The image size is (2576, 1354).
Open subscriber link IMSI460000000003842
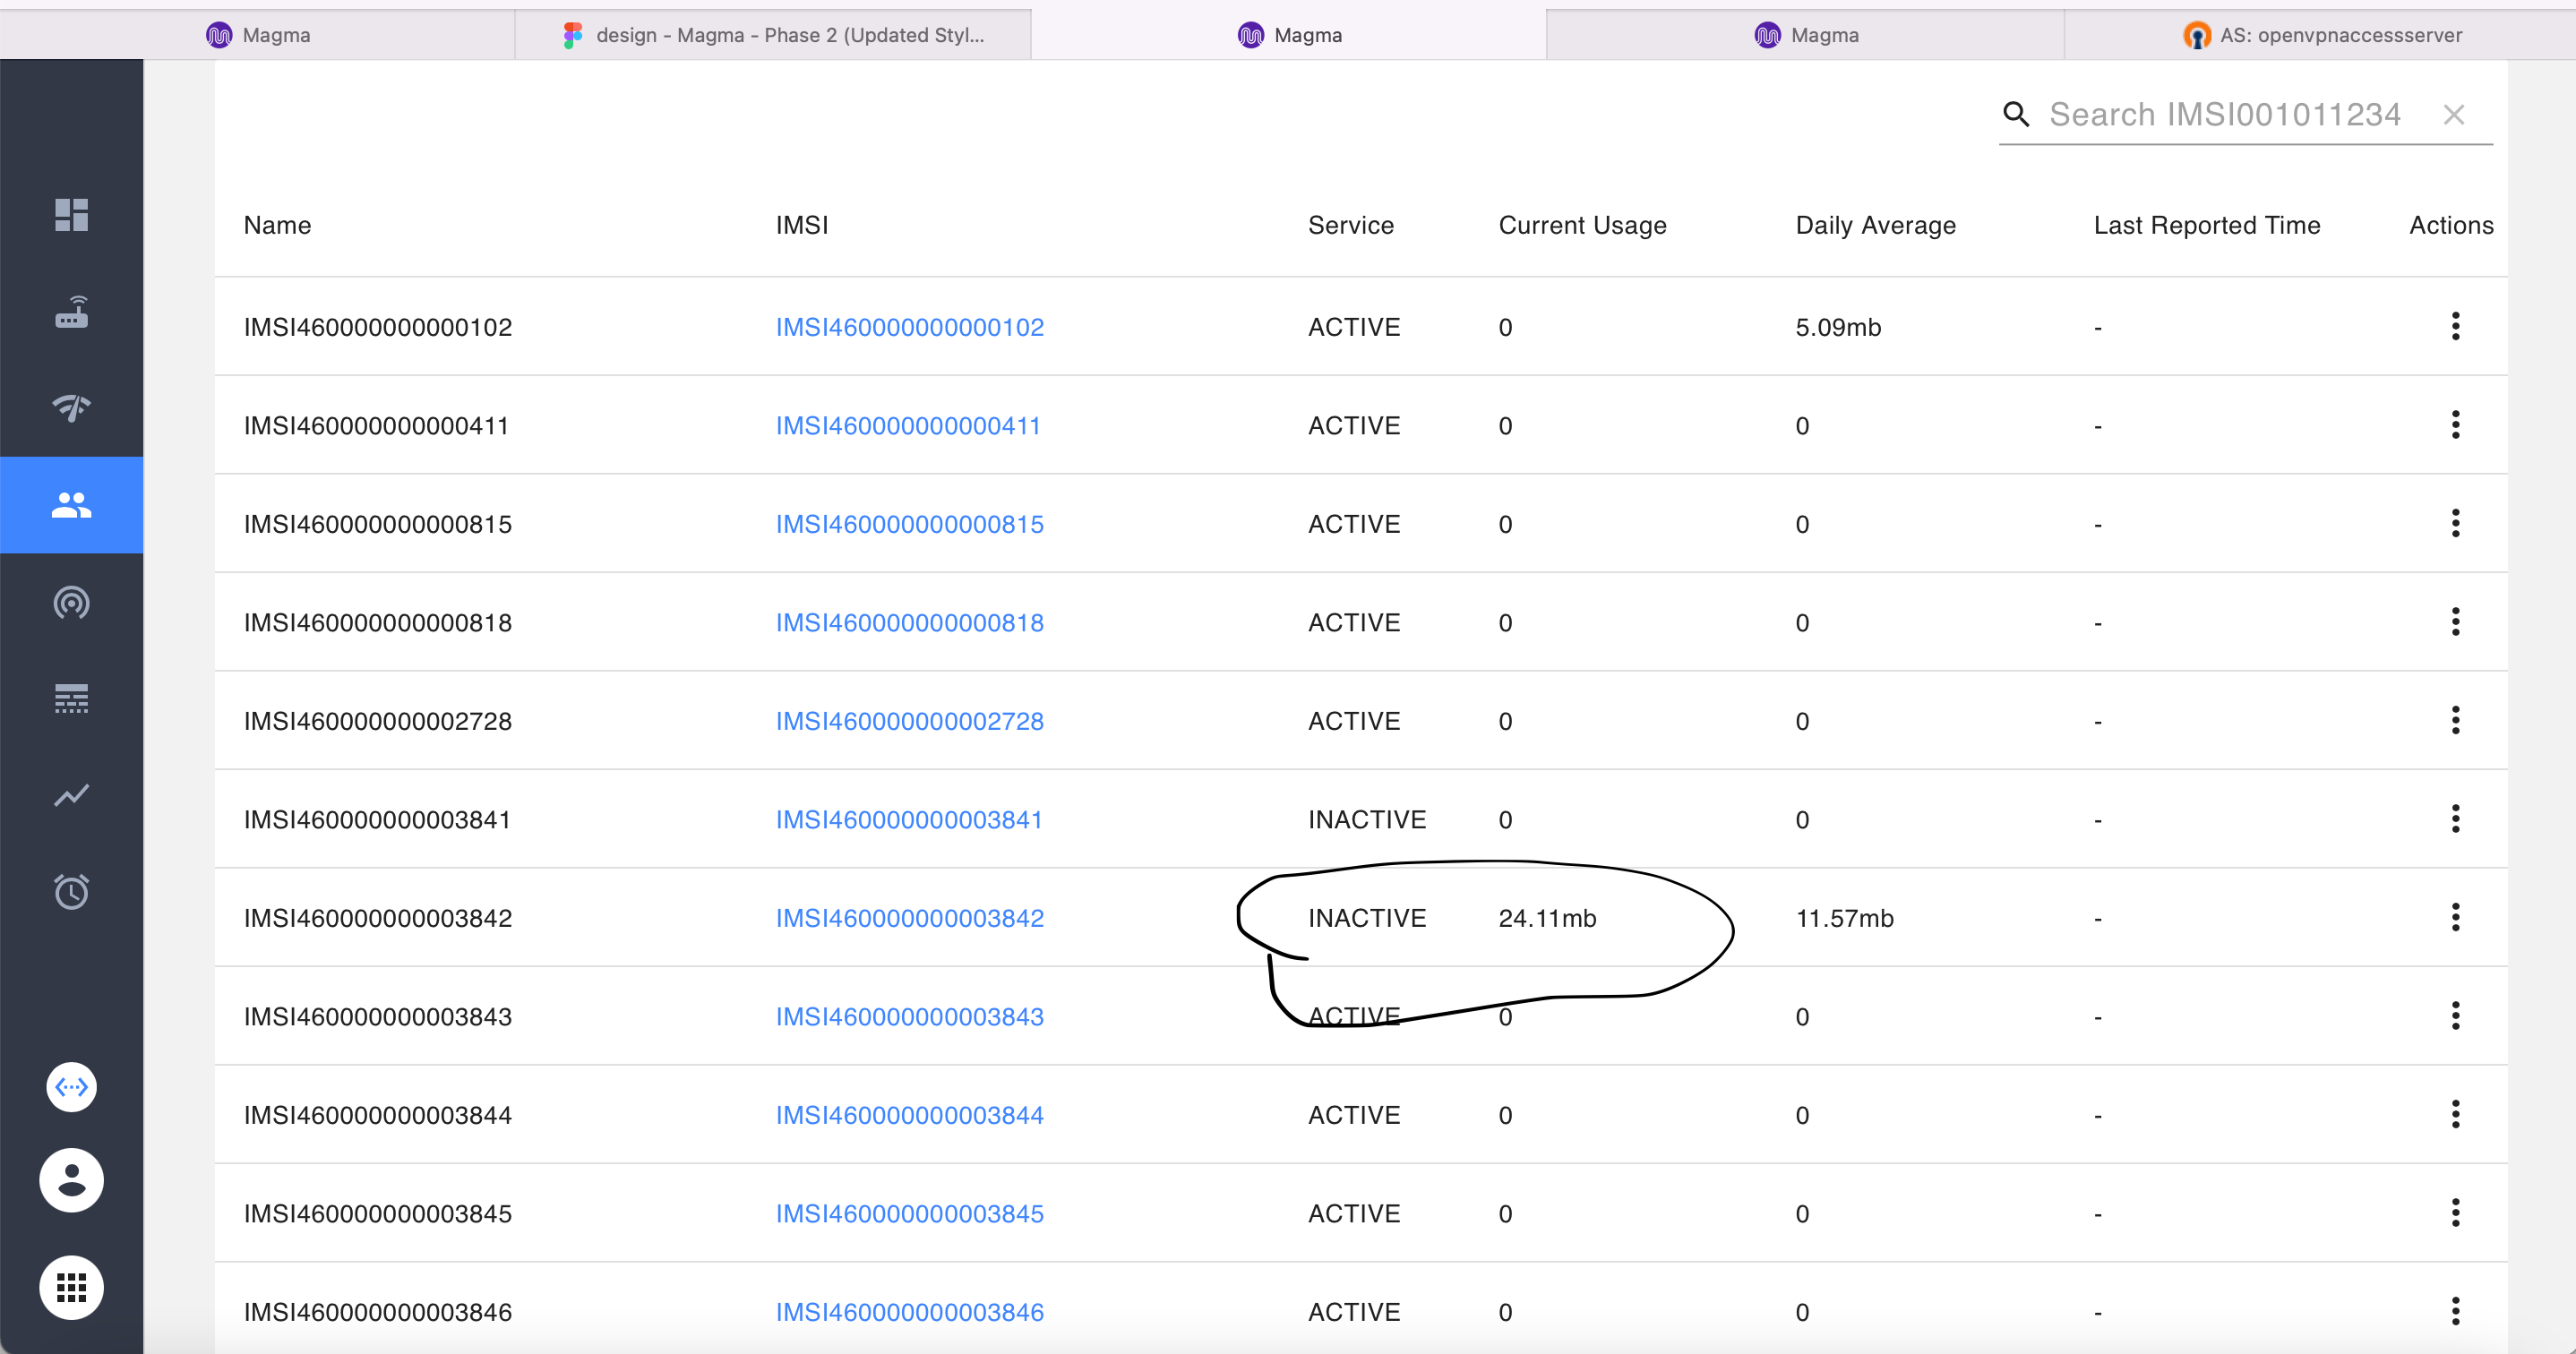coord(909,917)
